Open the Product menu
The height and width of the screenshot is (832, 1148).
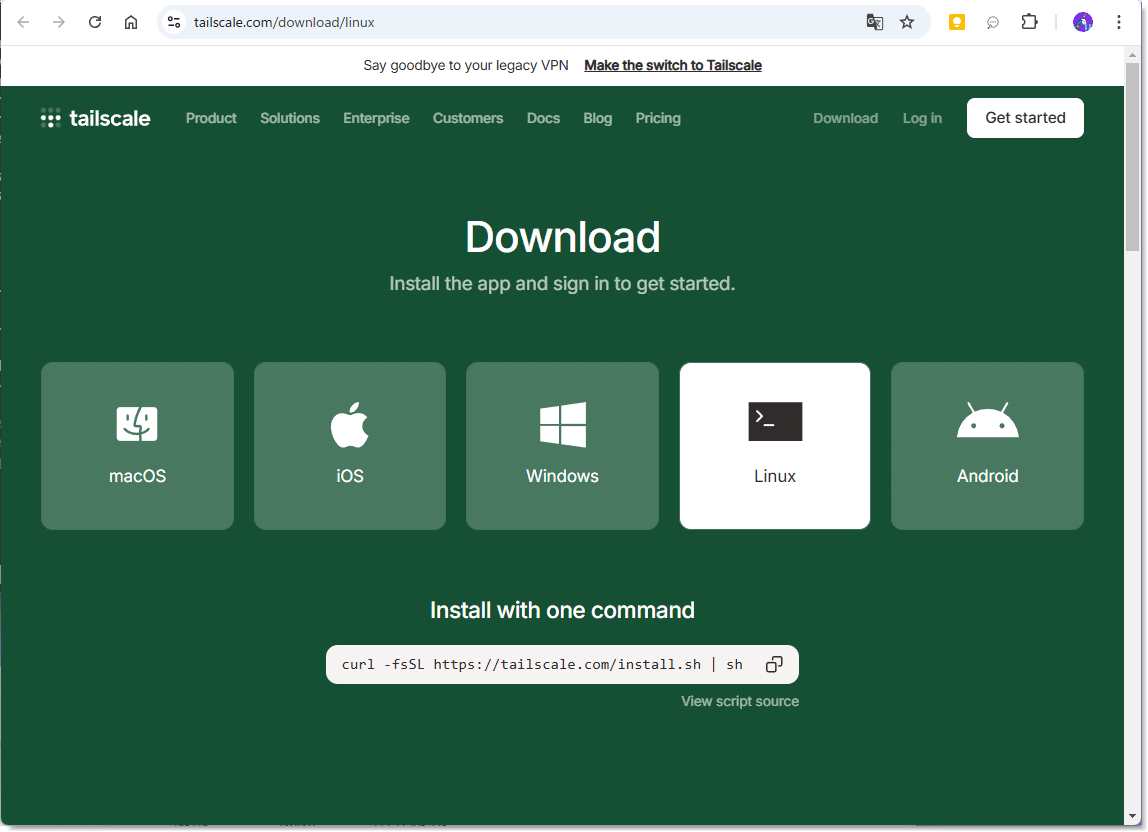tap(211, 118)
